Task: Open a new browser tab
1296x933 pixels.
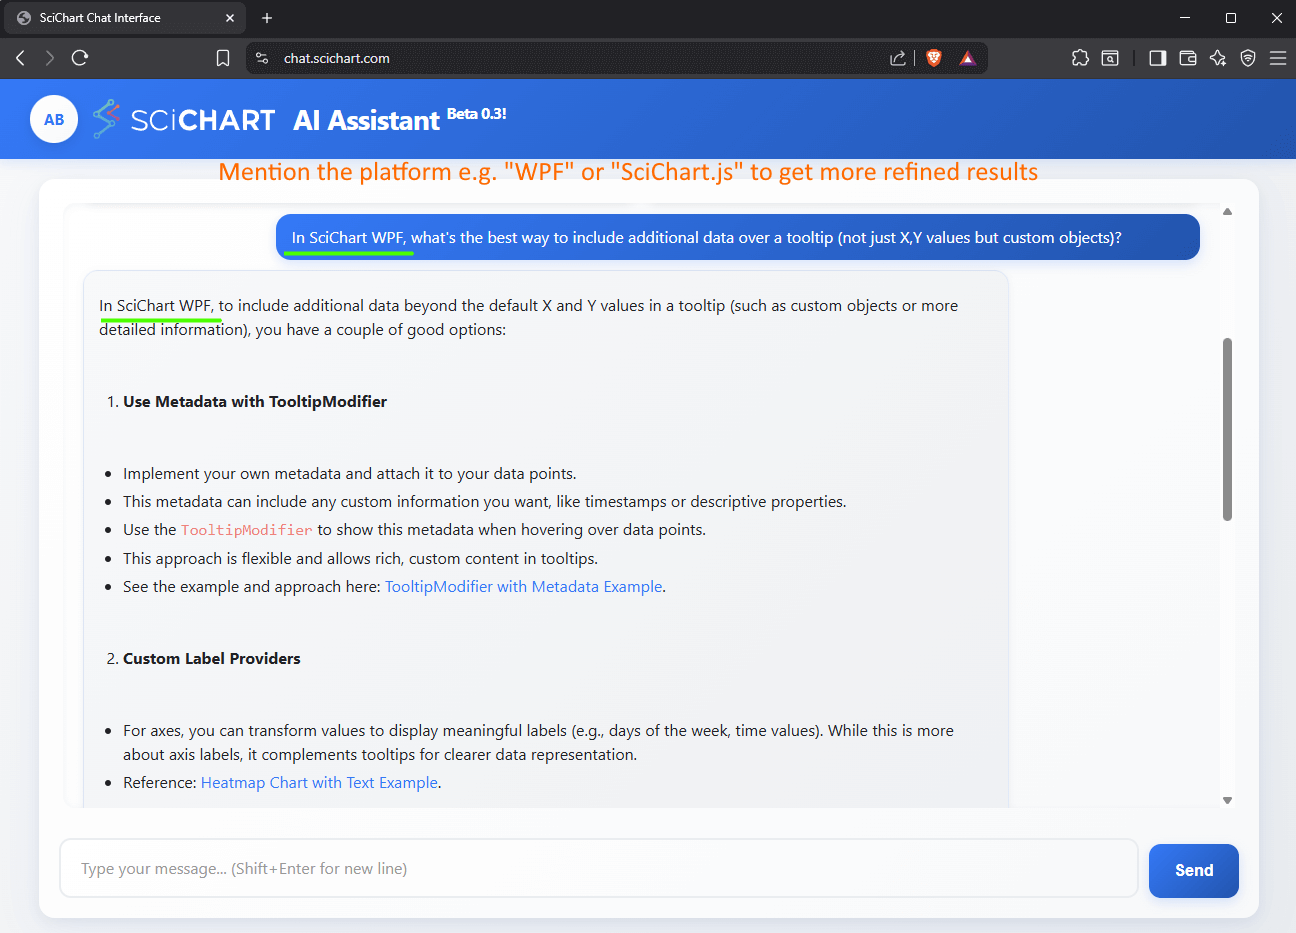Action: (x=267, y=18)
